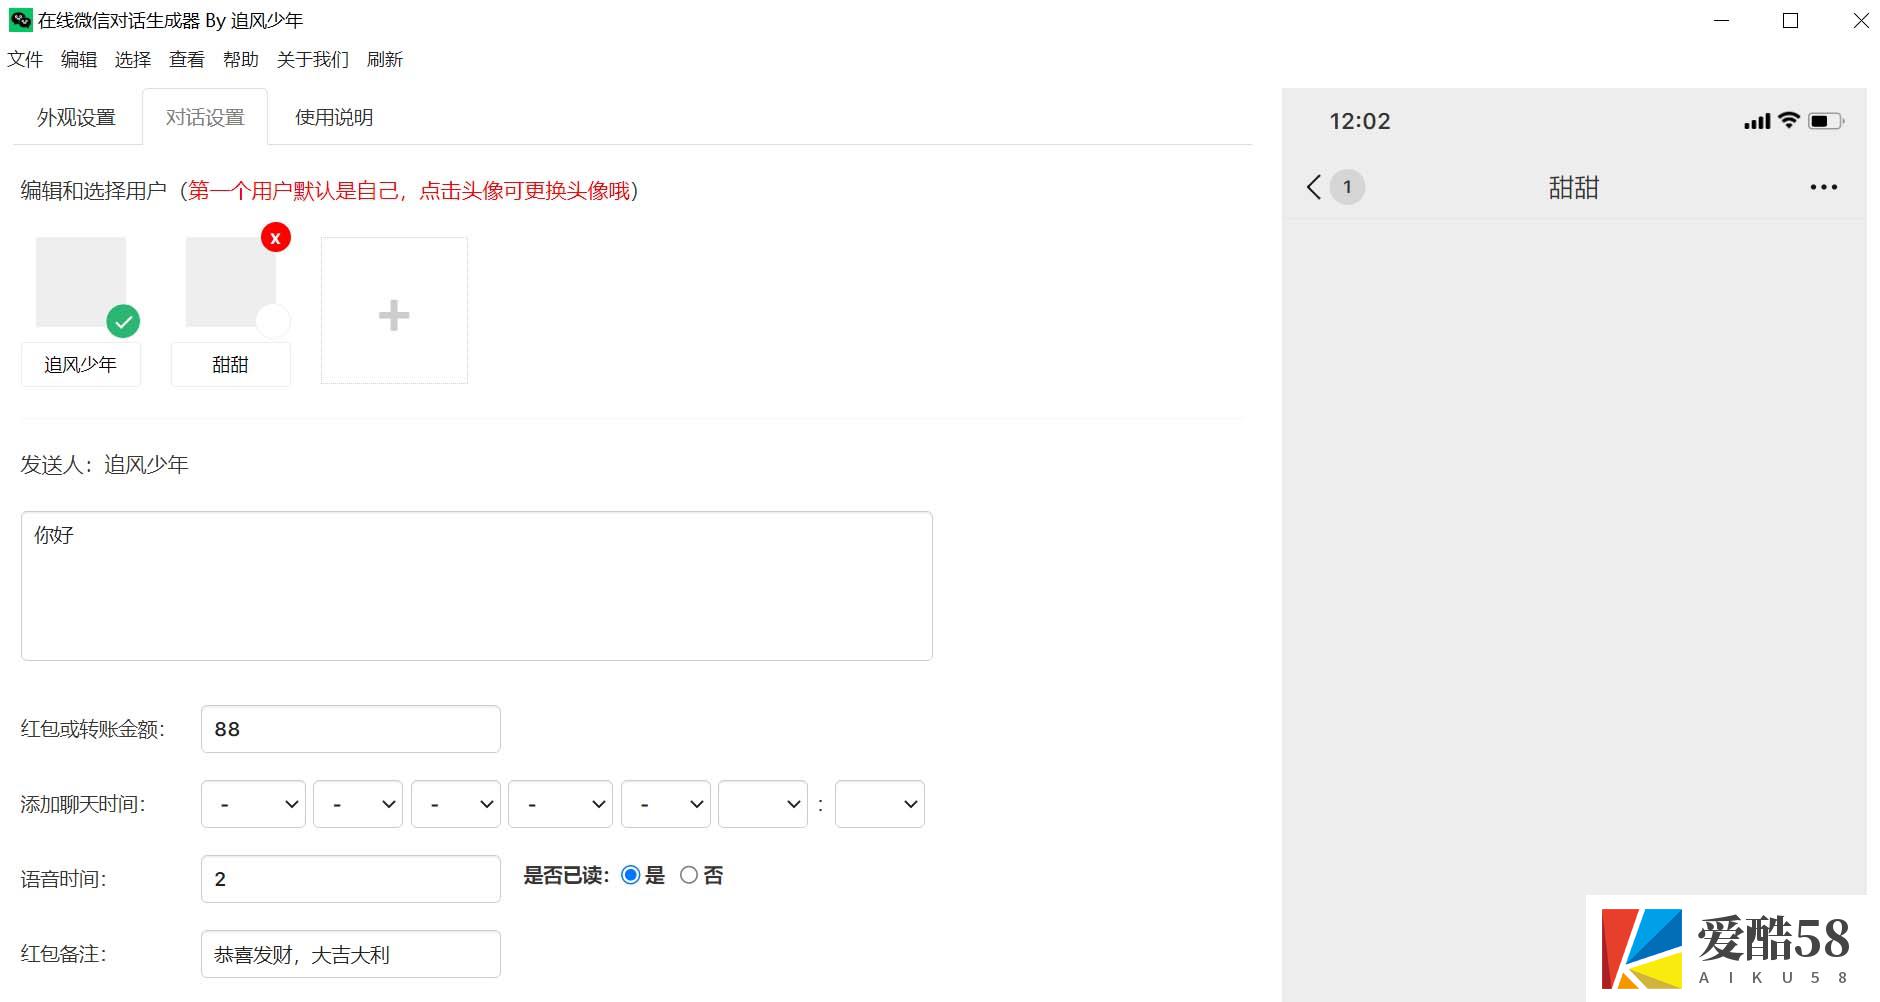Maximize the application window
The height and width of the screenshot is (1002, 1880).
pos(1791,20)
